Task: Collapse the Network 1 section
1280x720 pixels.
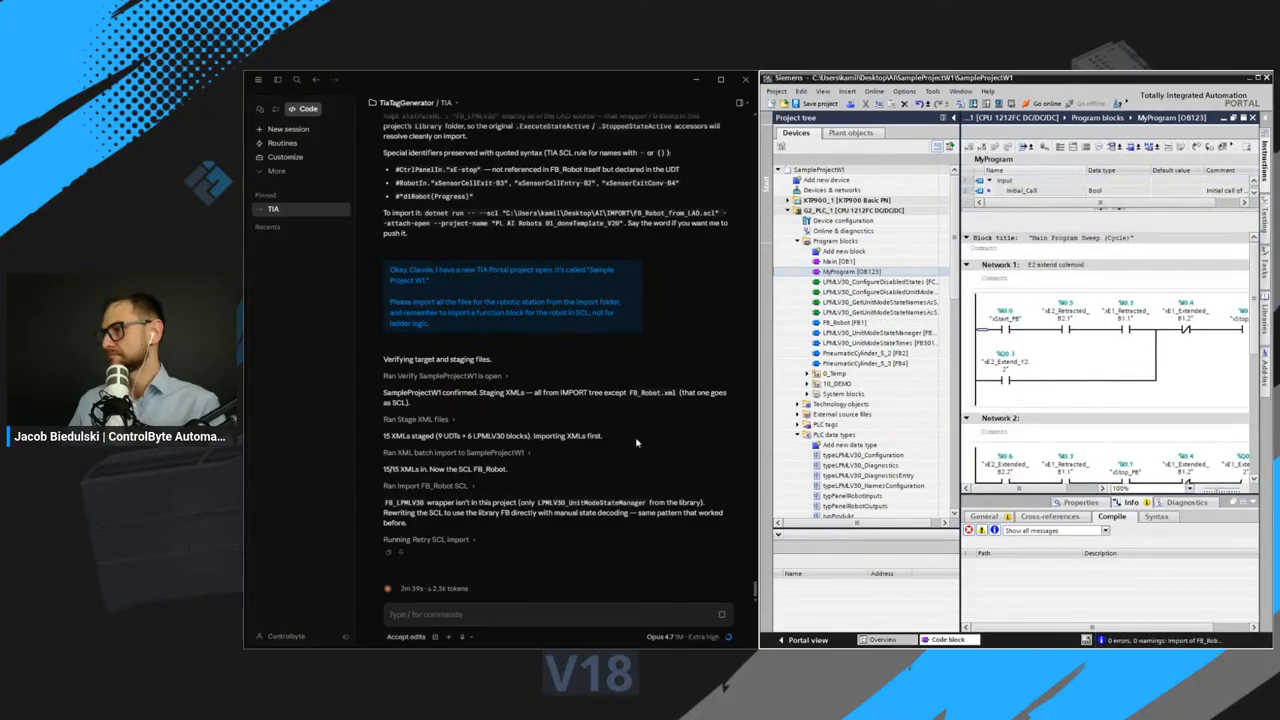Action: 967,265
